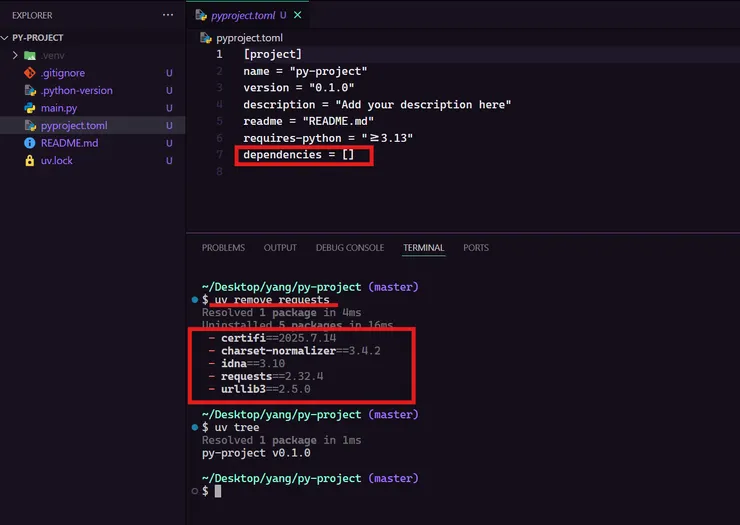
Task: Click the requires-python line
Action: pos(328,138)
